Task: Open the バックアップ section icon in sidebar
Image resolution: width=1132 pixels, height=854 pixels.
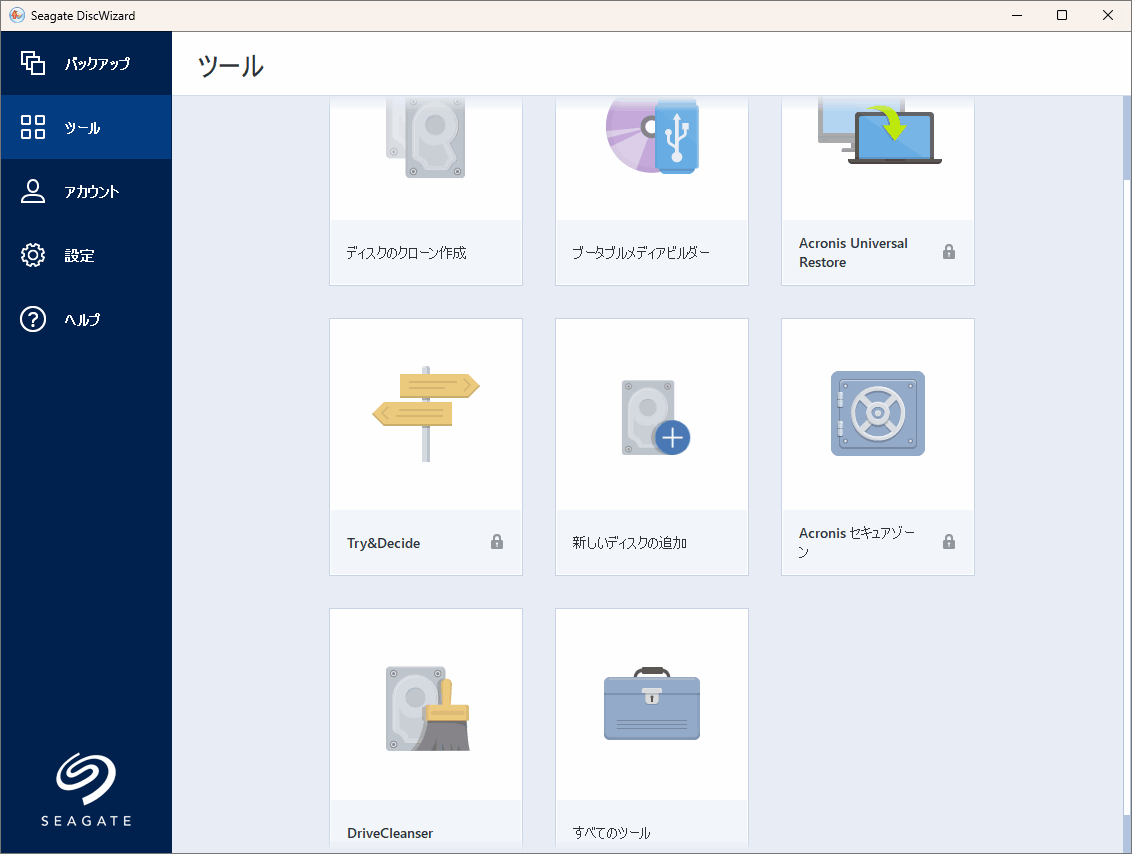Action: pos(32,64)
